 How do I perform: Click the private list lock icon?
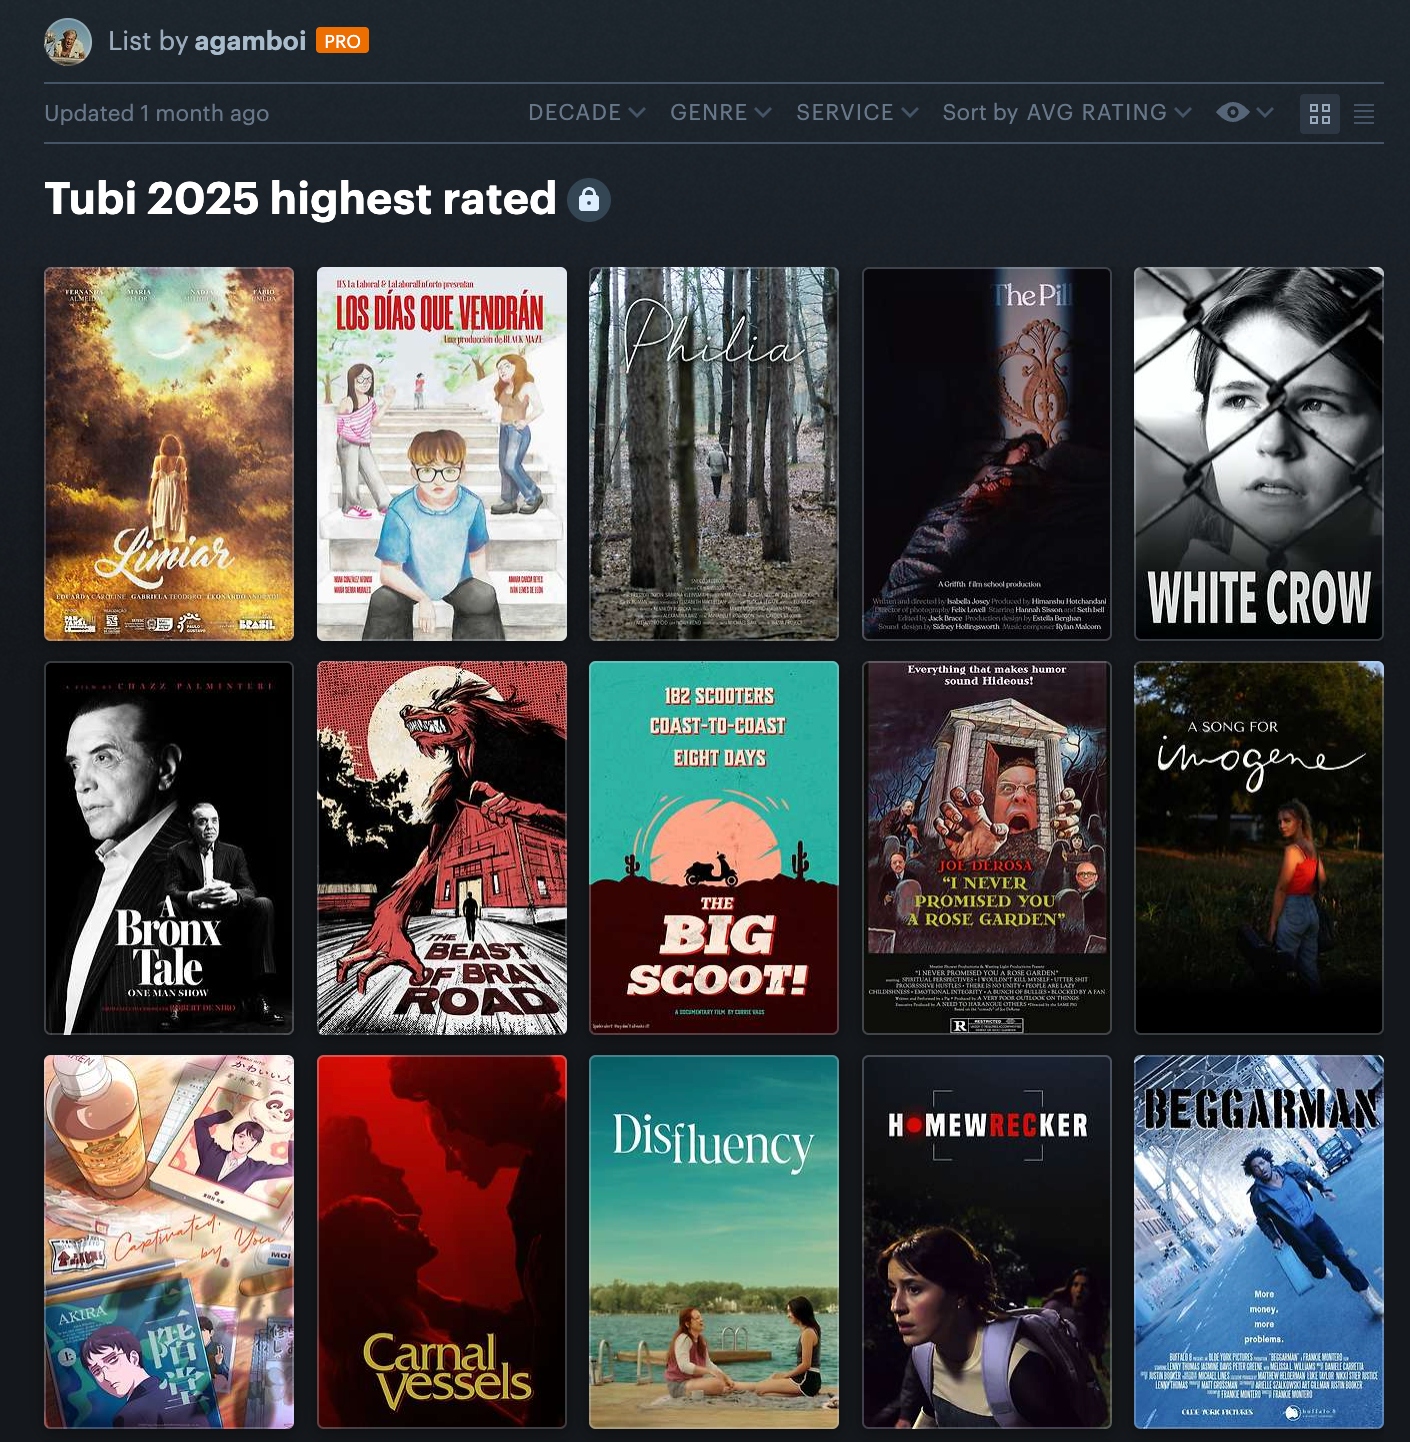click(589, 200)
